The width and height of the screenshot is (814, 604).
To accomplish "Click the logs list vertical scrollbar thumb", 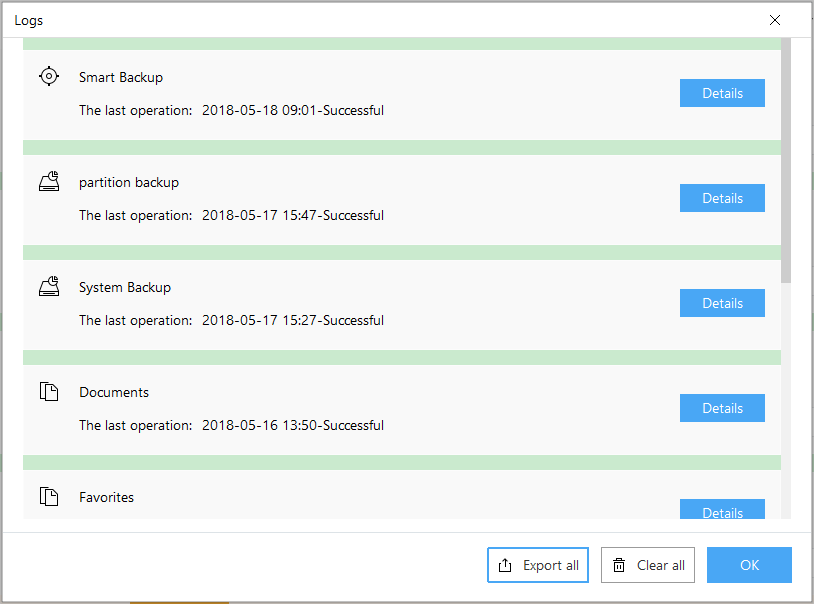I will tap(786, 160).
